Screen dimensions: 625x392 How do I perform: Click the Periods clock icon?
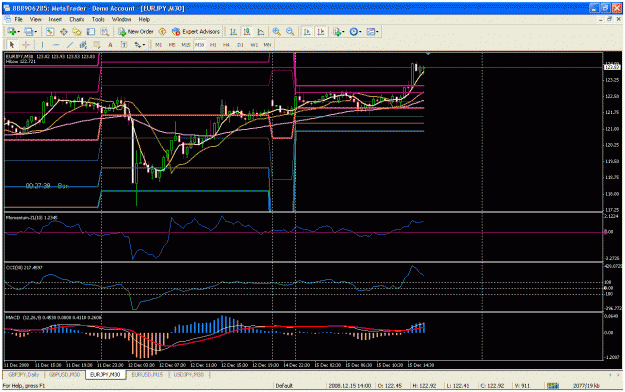353,32
